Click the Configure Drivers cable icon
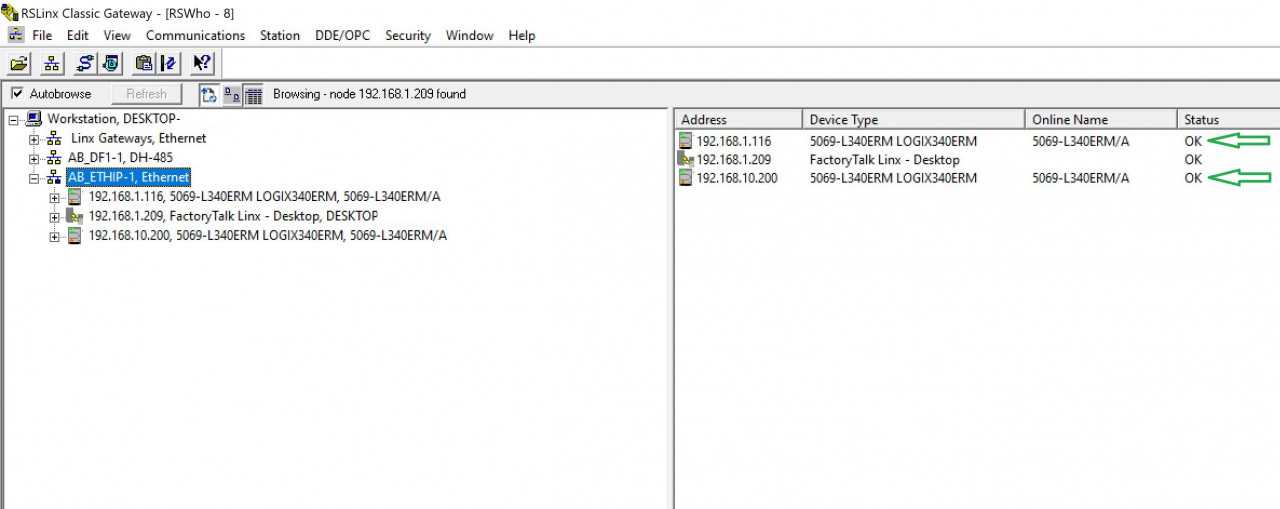Screen dimensions: 1280x509 click(85, 63)
